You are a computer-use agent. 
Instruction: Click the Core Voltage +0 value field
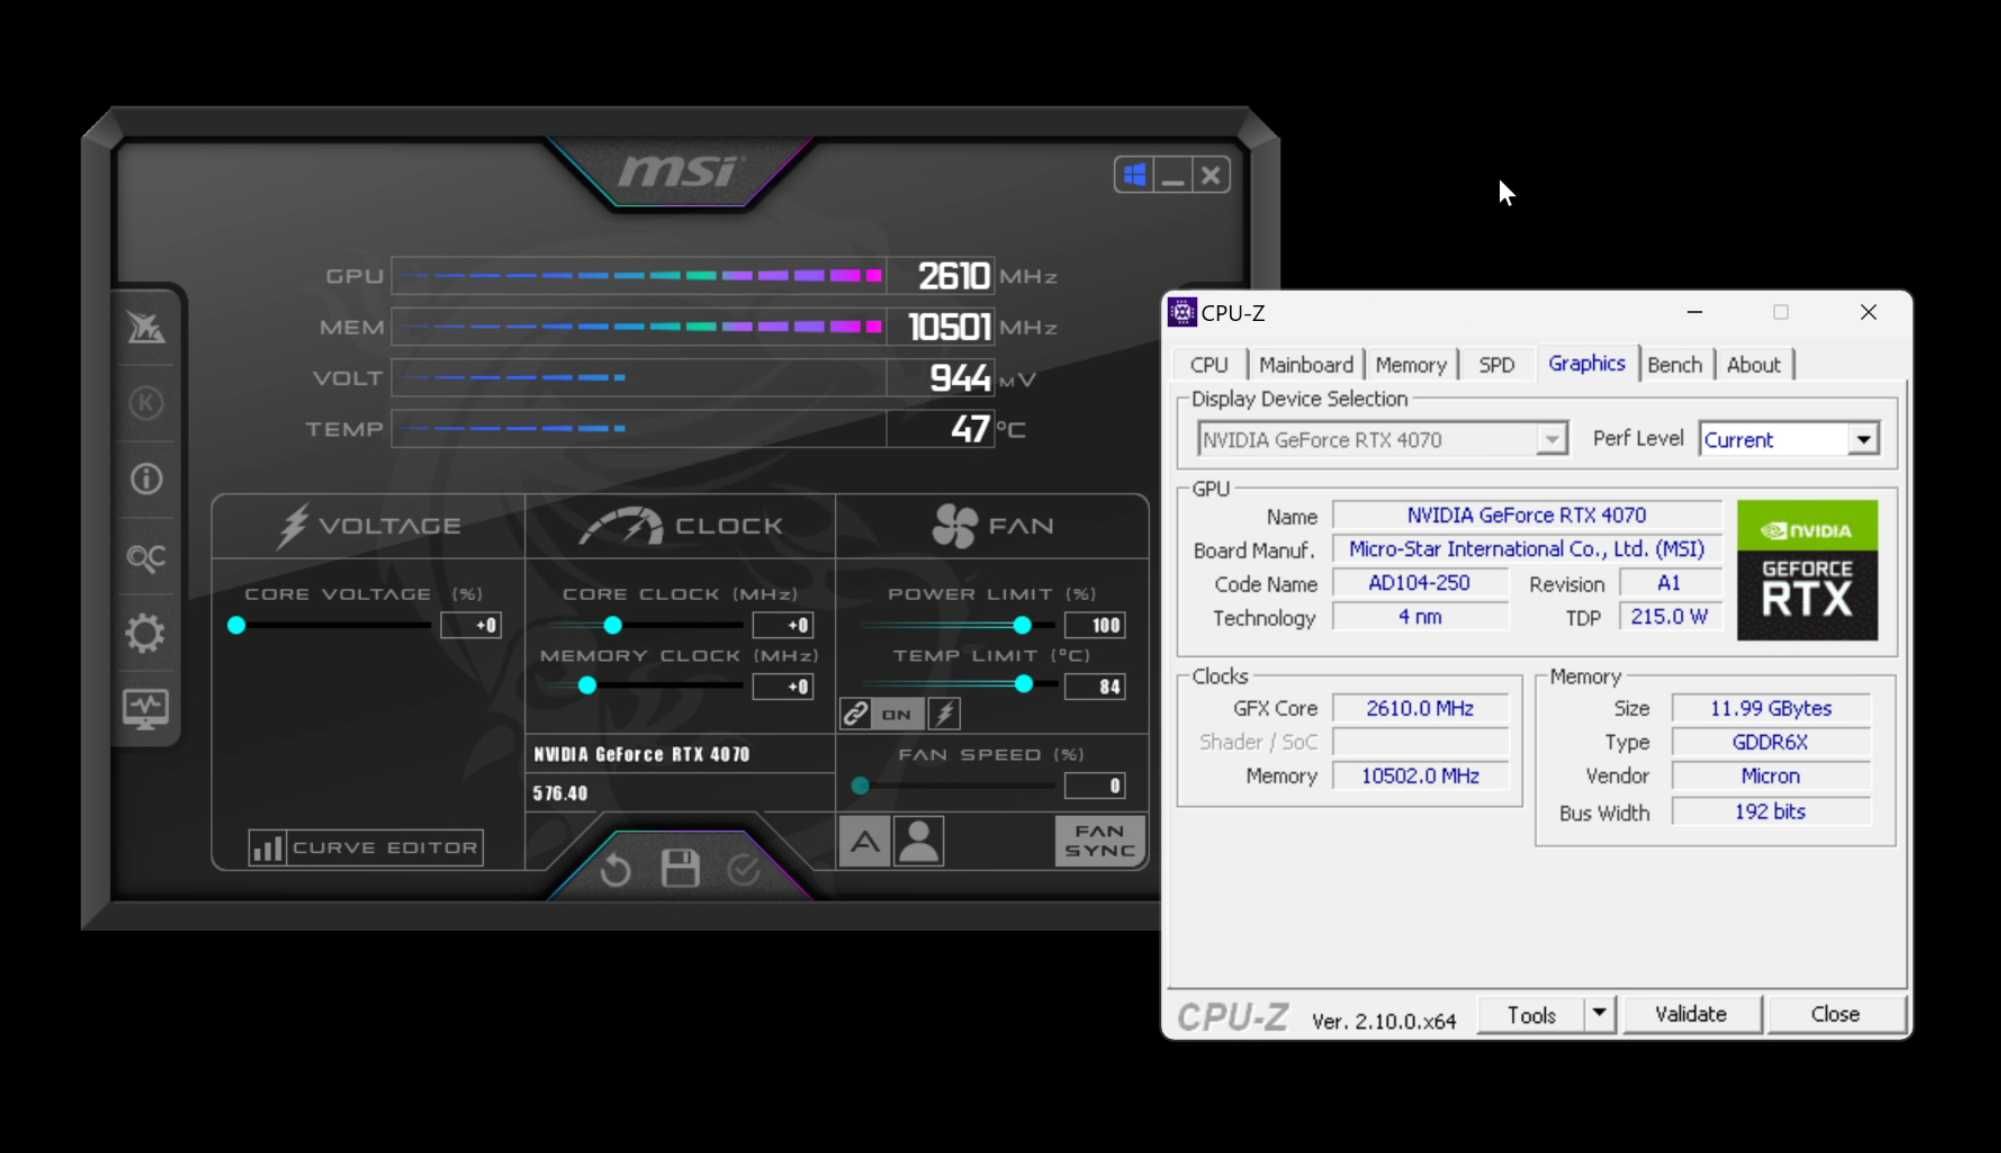point(471,626)
